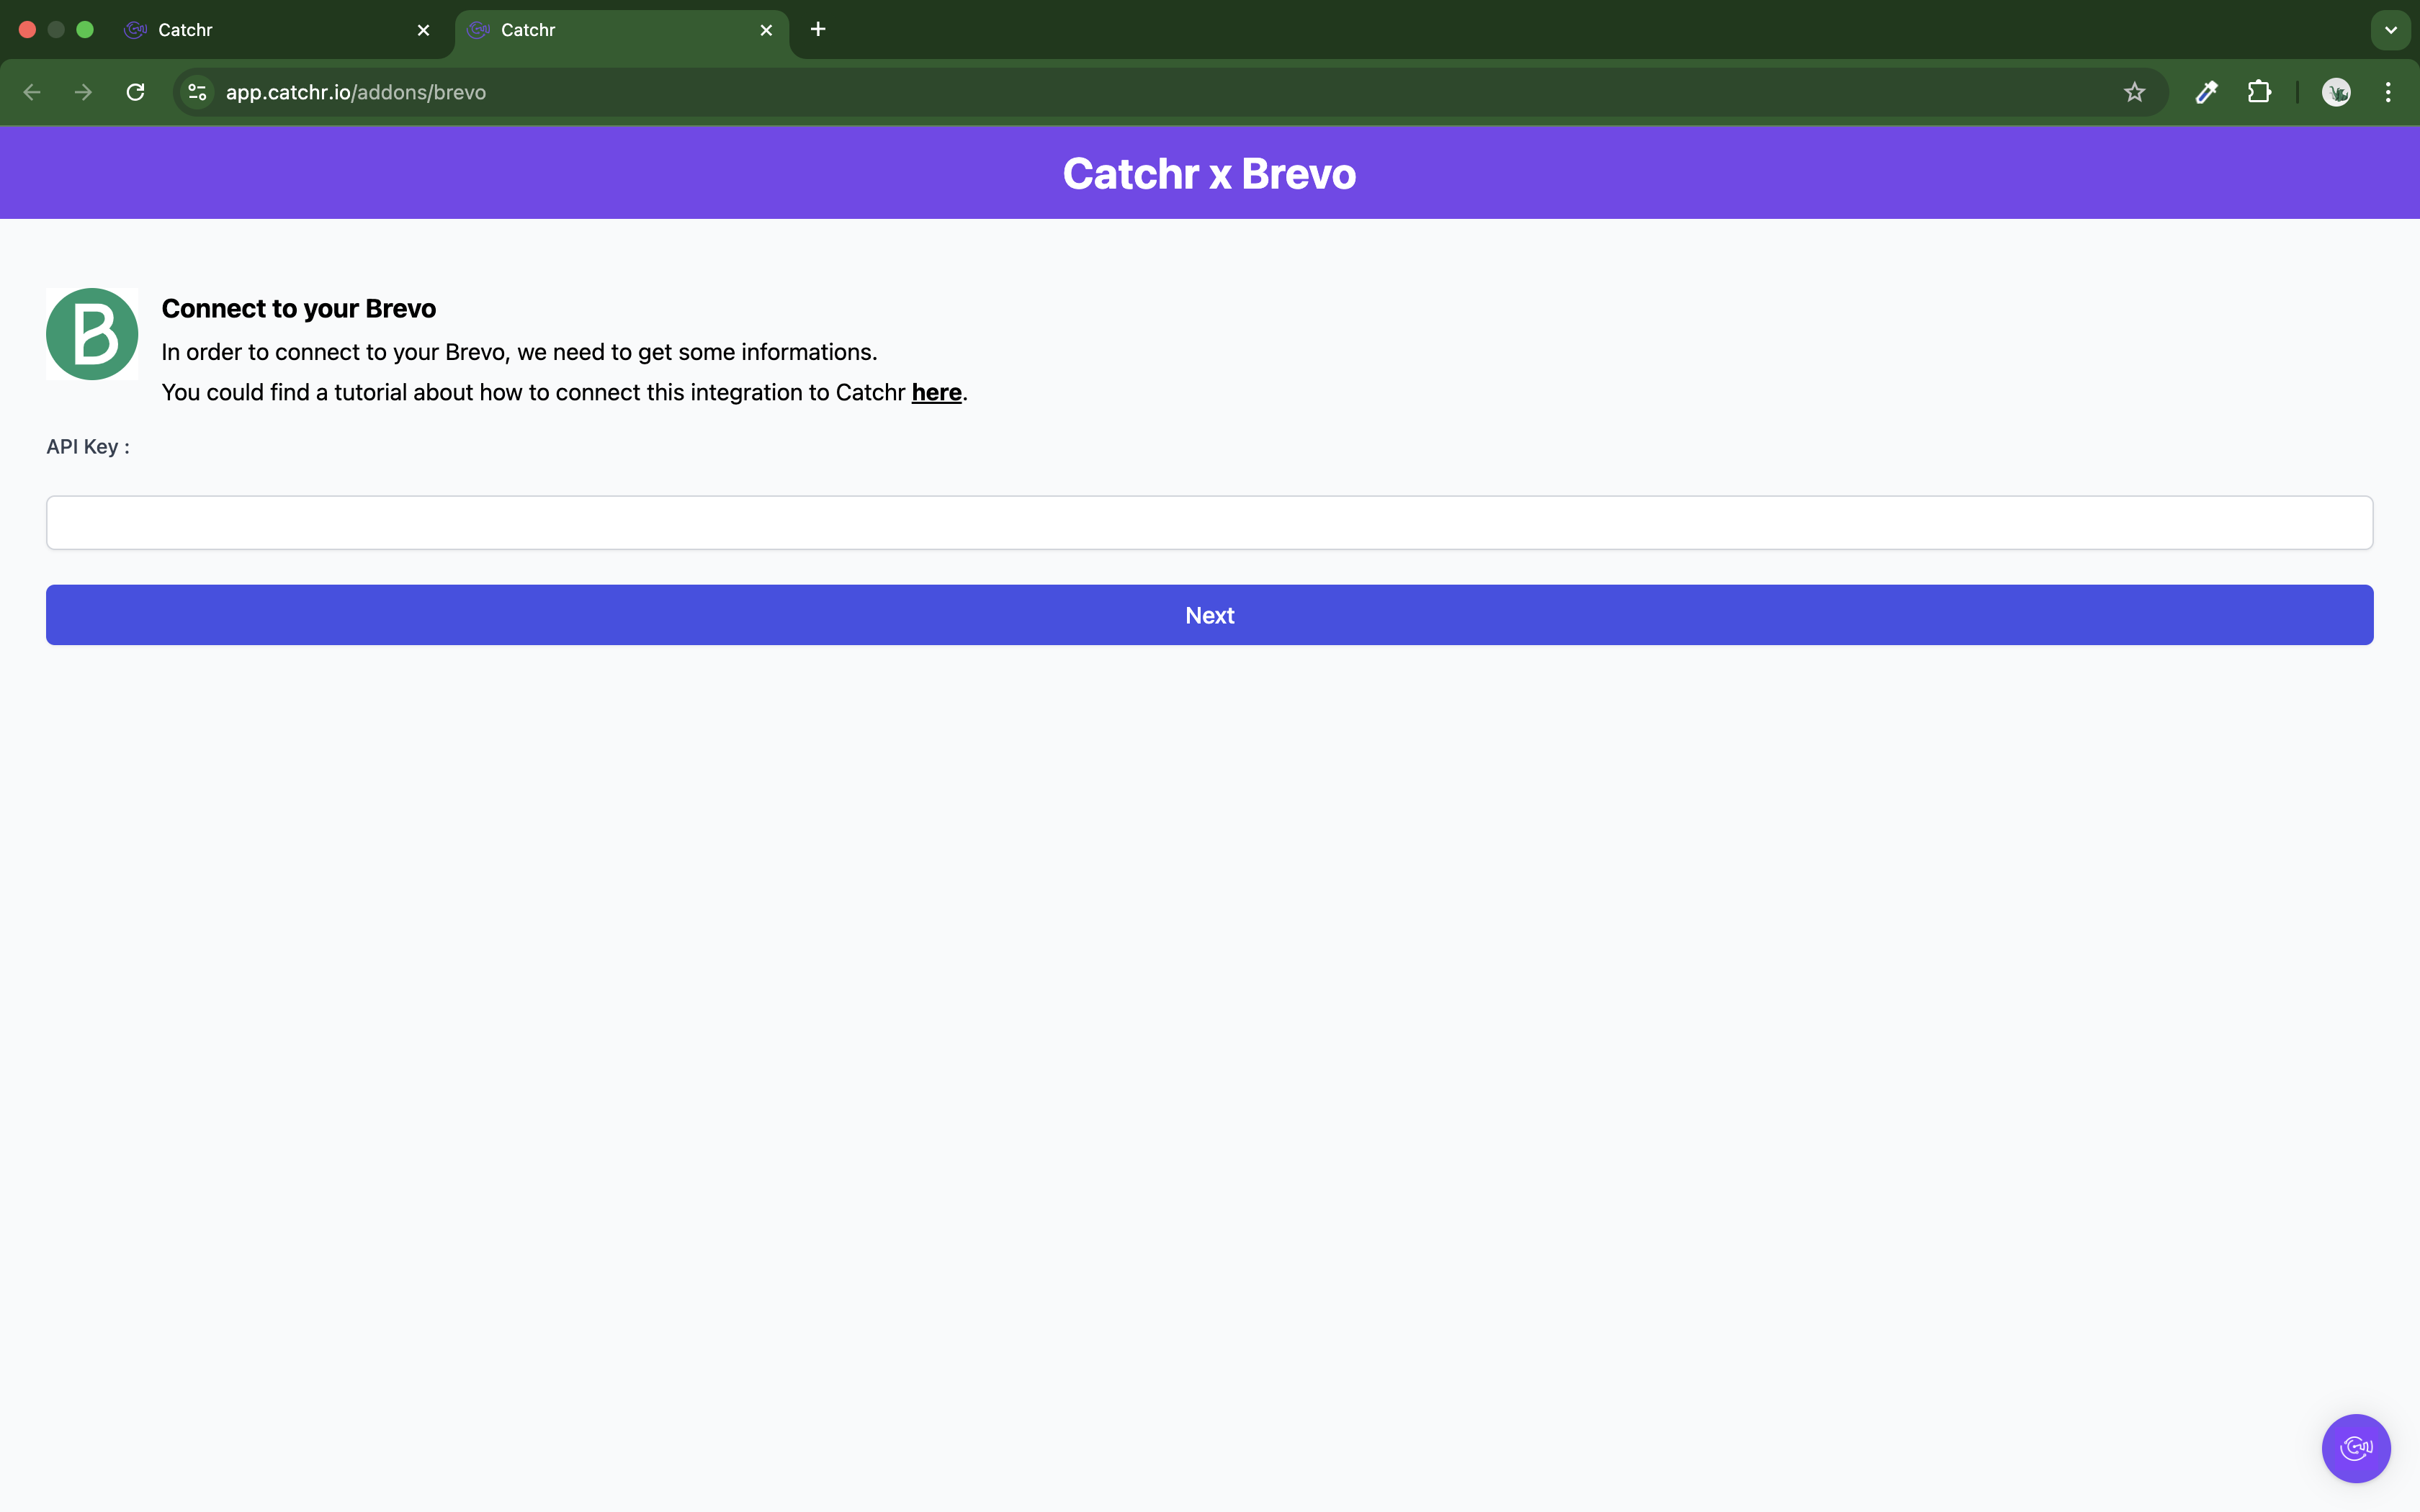Open the Chrome profile avatar
This screenshot has width=2420, height=1512.
click(x=2336, y=92)
